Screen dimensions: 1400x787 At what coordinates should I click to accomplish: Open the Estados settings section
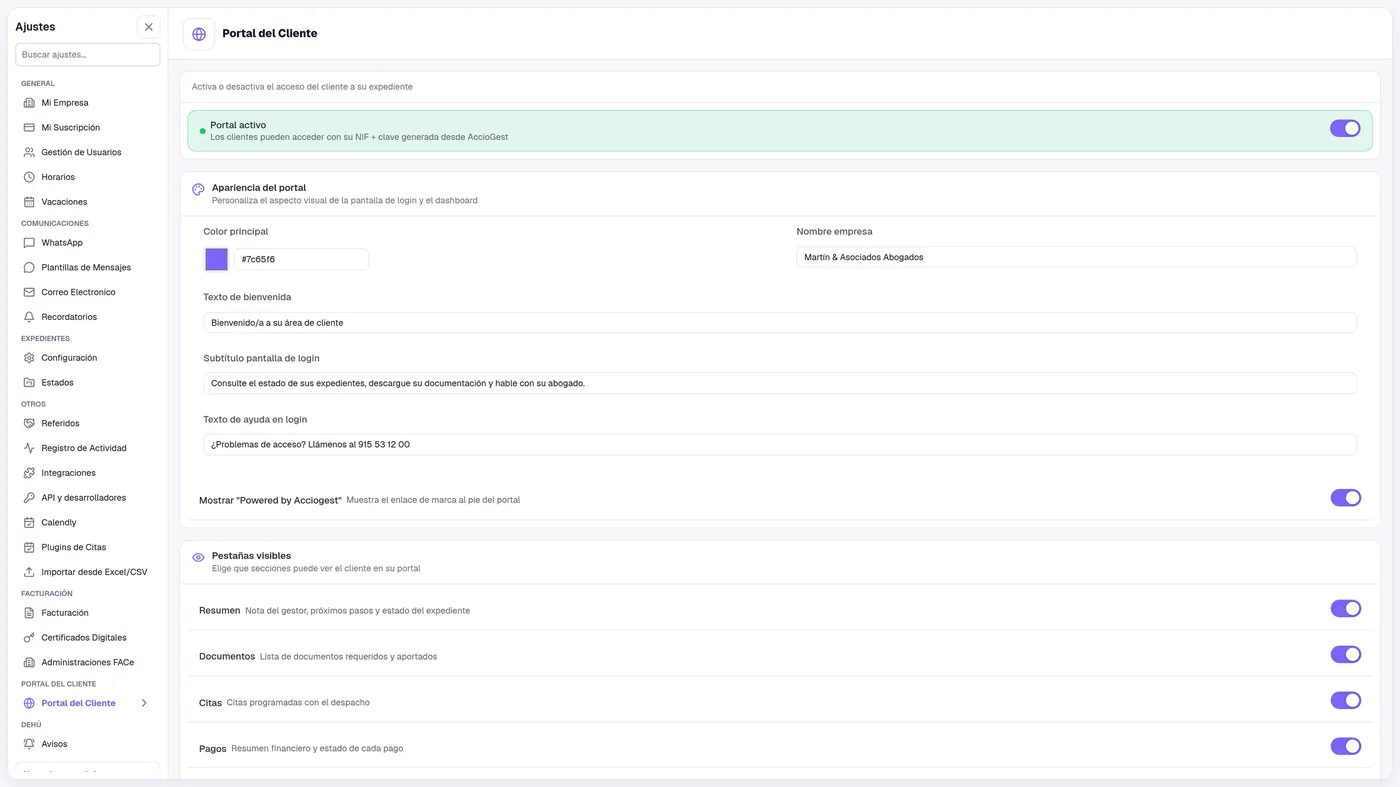click(x=57, y=383)
